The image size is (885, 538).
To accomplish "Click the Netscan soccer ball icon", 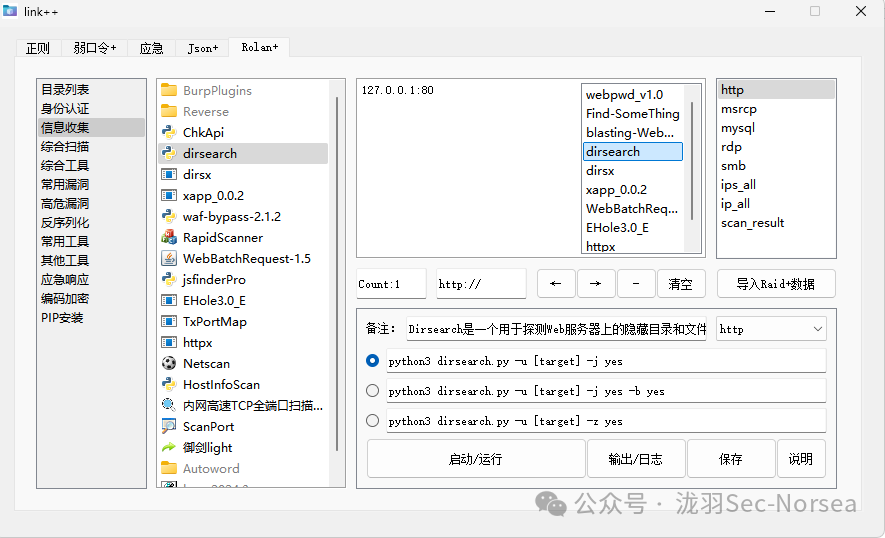I will pos(169,364).
